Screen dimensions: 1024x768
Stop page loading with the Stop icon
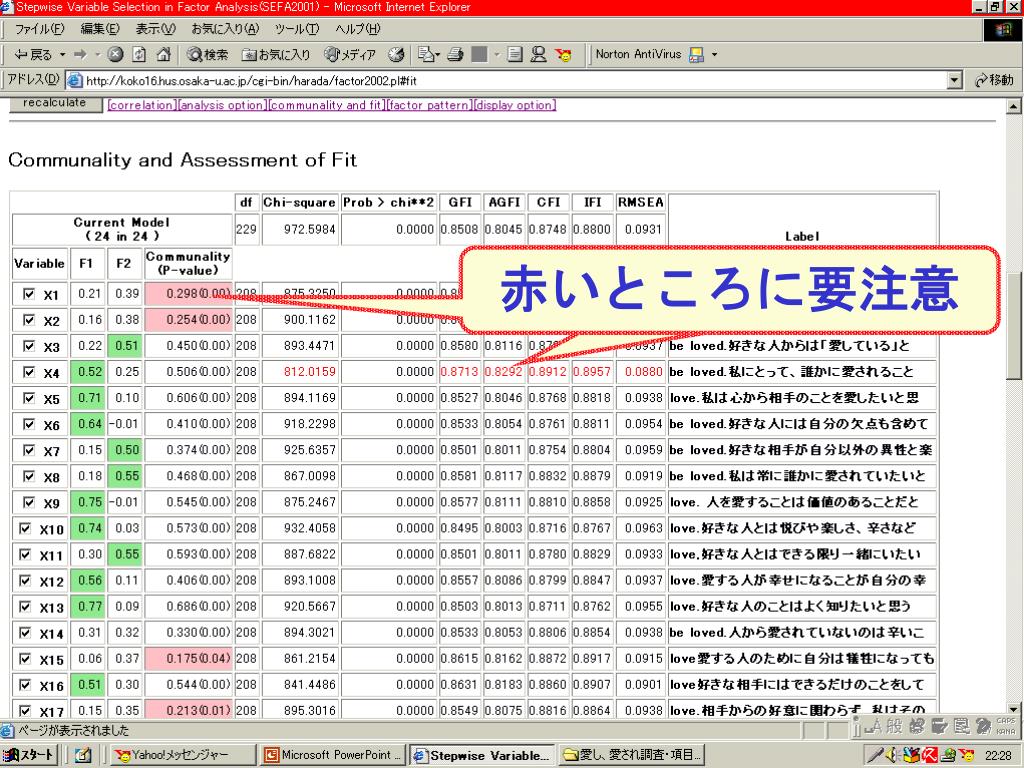[x=116, y=55]
